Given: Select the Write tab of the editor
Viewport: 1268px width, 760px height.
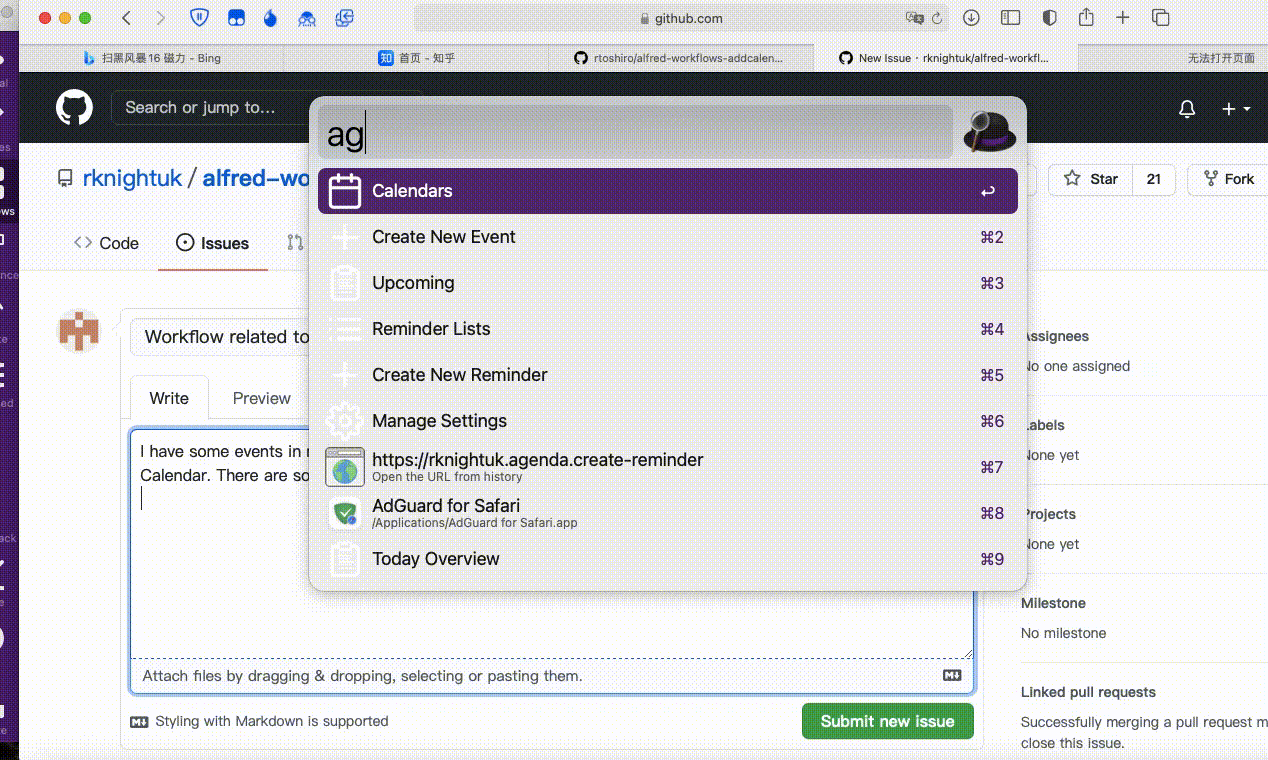Looking at the screenshot, I should [169, 398].
